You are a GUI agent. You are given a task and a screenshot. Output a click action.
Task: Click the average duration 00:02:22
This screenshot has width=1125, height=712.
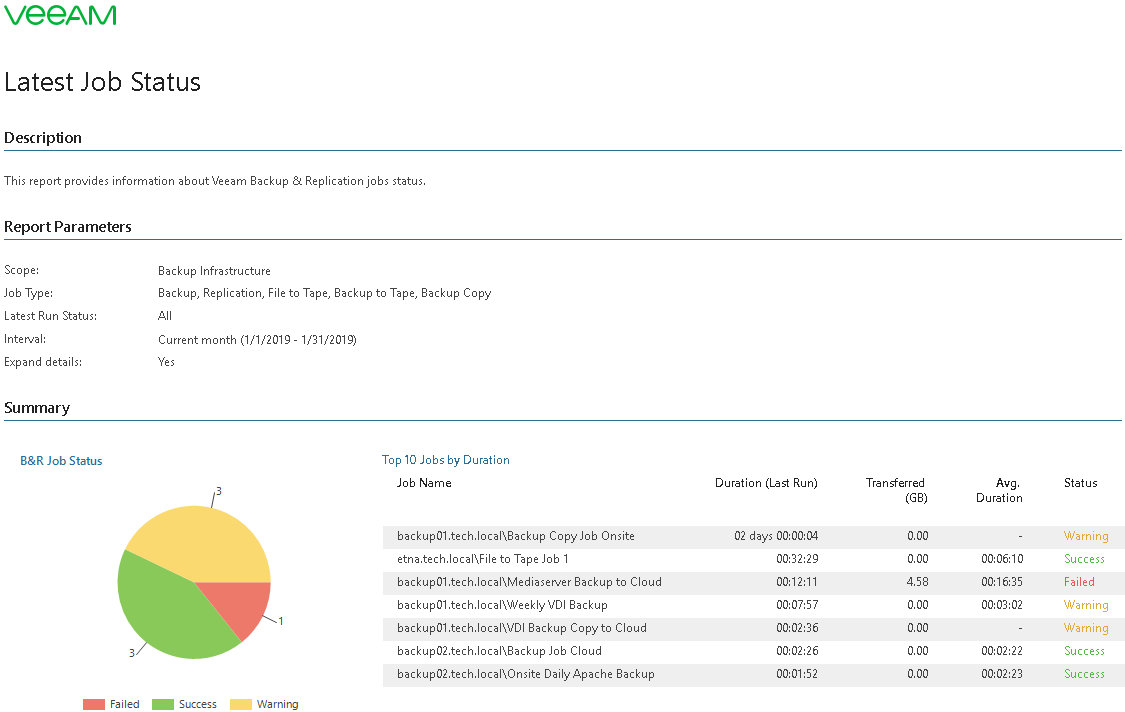coord(1002,651)
